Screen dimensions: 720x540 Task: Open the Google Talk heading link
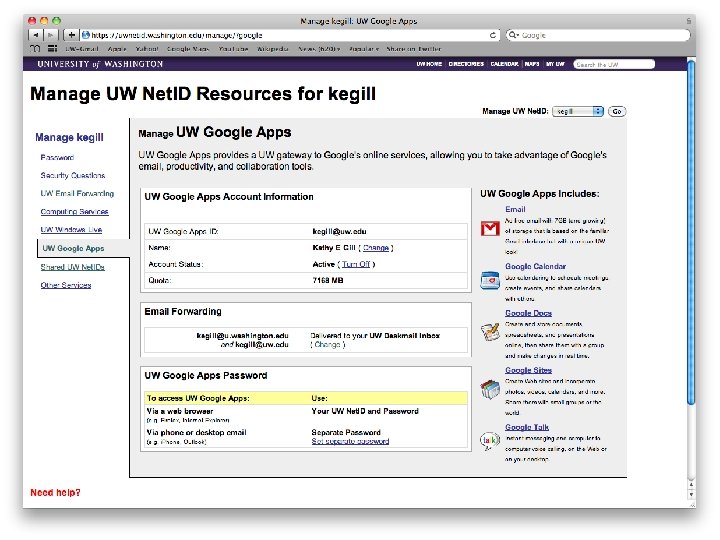pos(527,427)
